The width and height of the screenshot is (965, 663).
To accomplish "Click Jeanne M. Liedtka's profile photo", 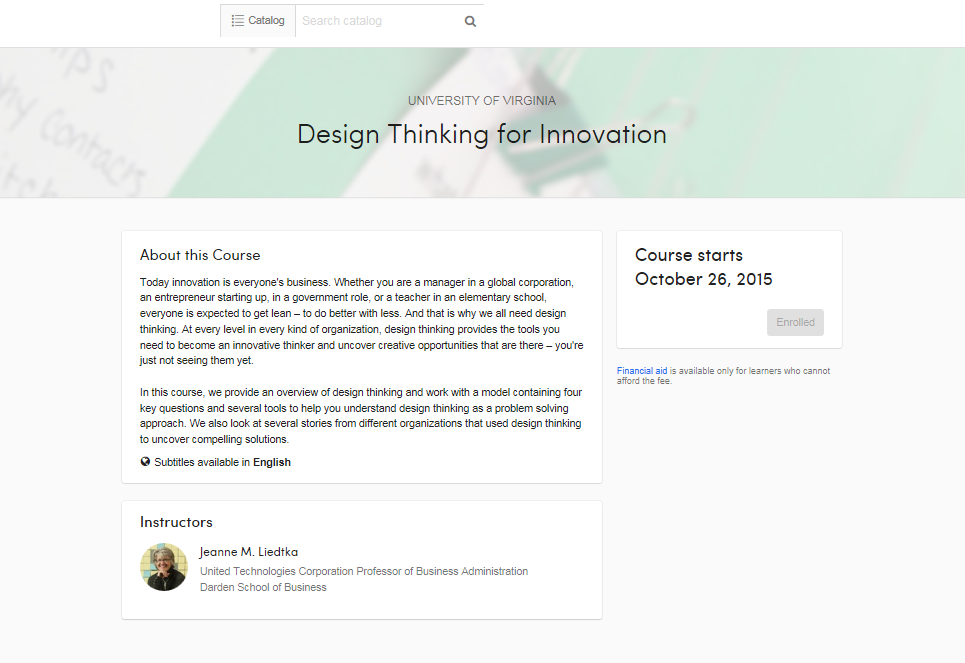I will [164, 567].
